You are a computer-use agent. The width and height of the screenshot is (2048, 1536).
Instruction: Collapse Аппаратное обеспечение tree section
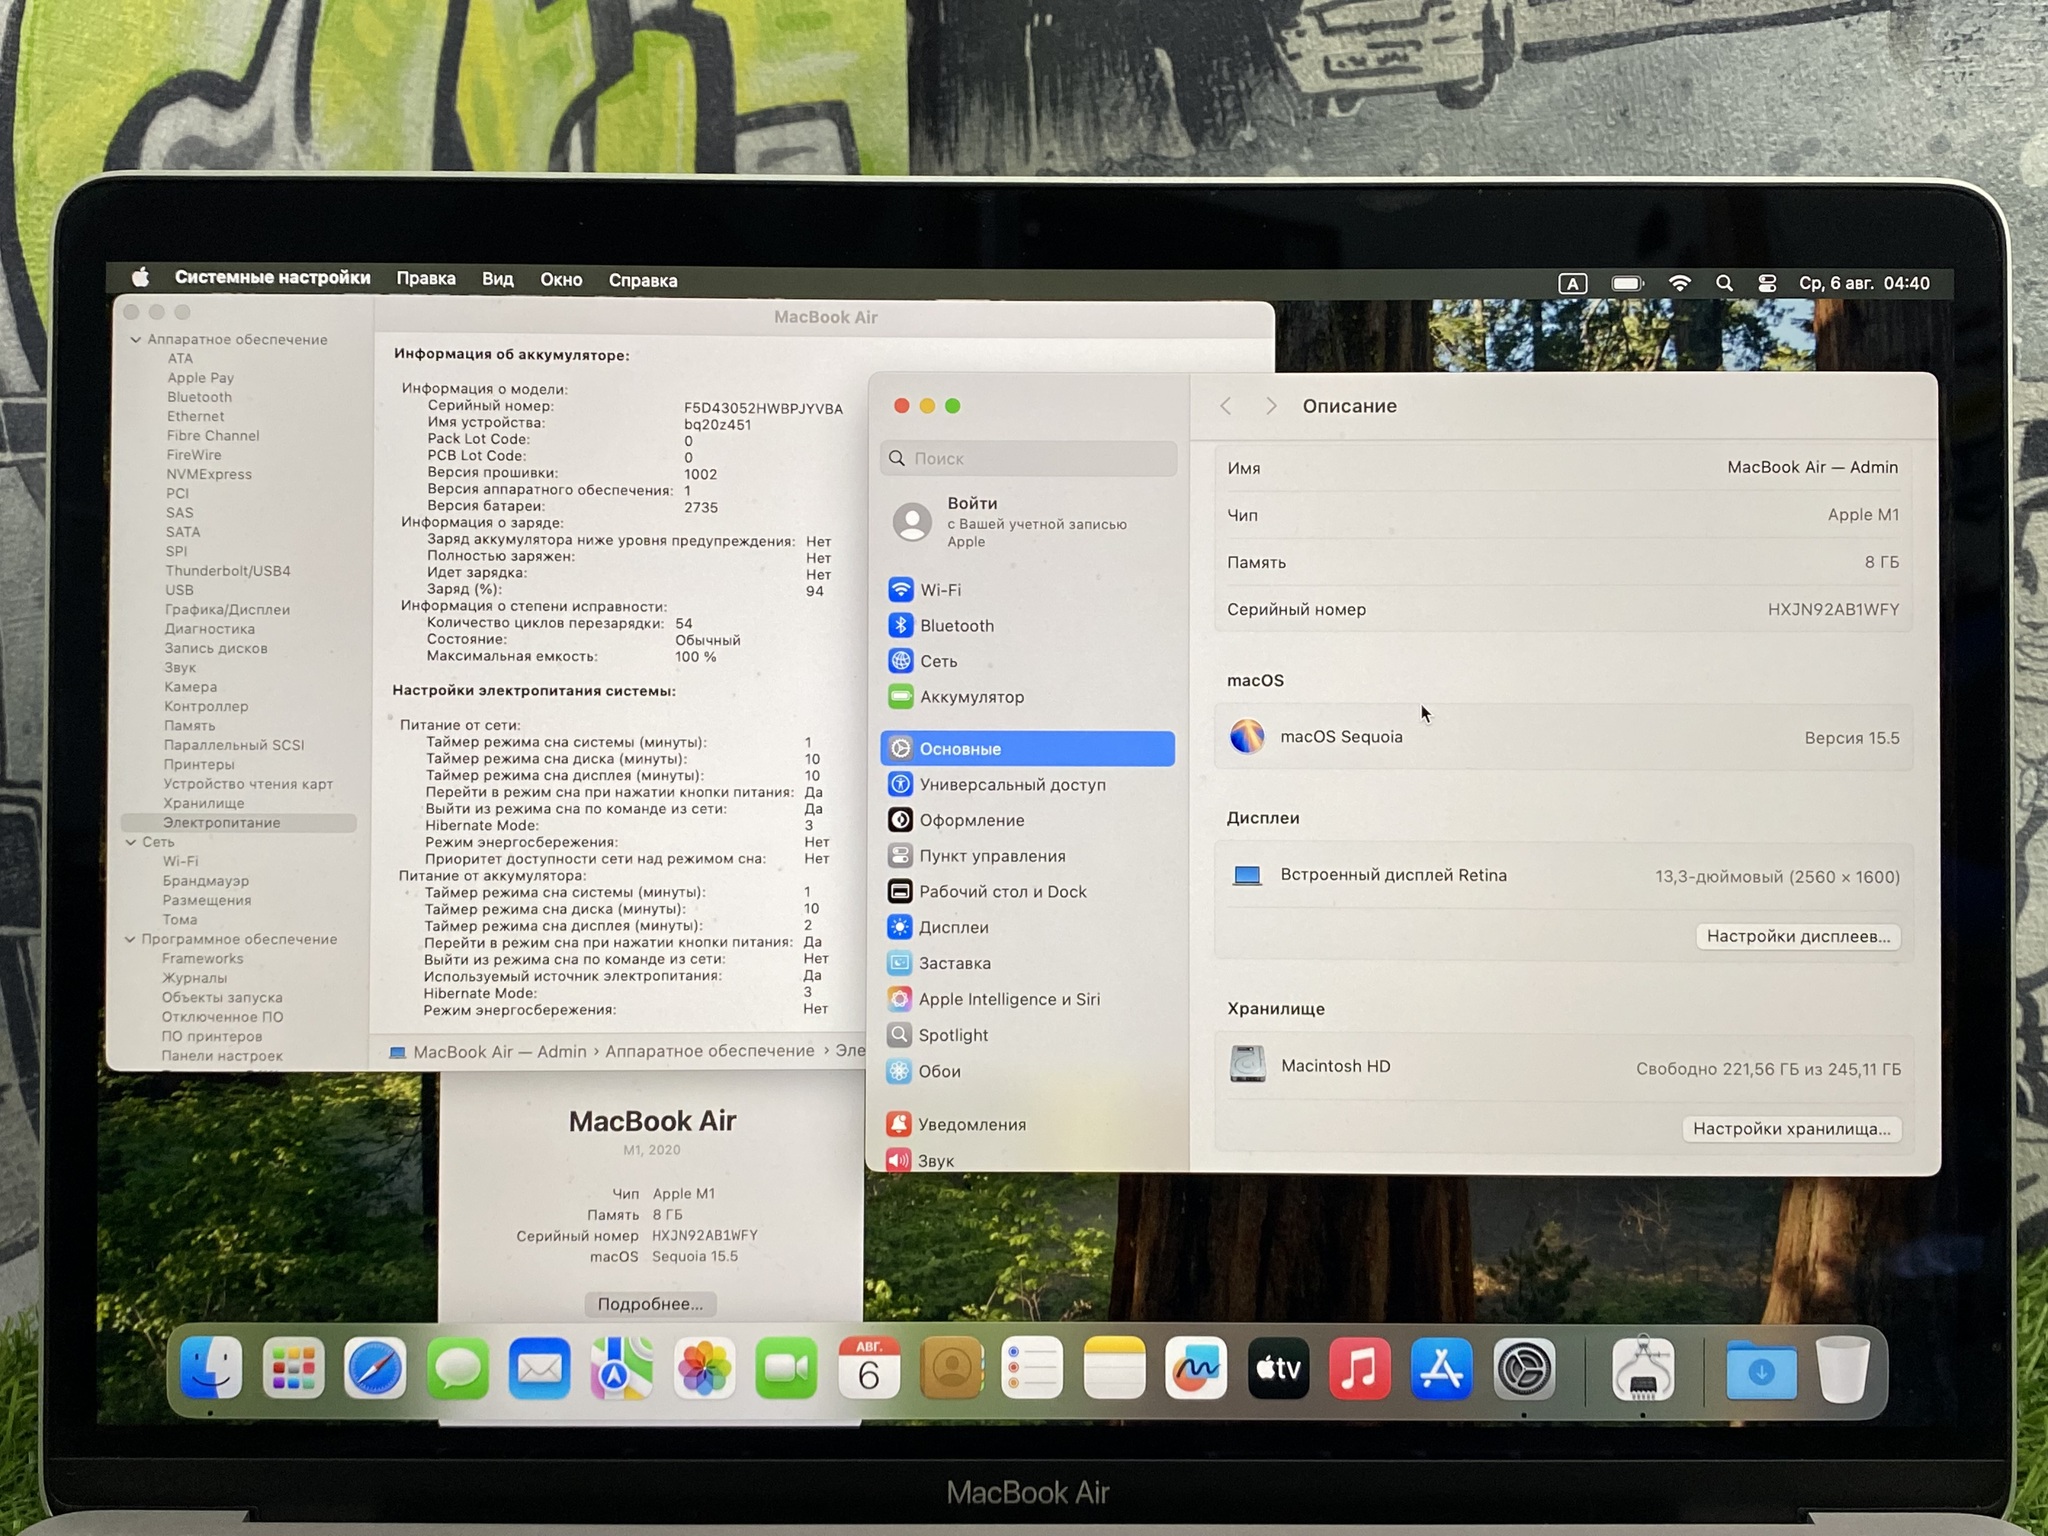point(136,340)
